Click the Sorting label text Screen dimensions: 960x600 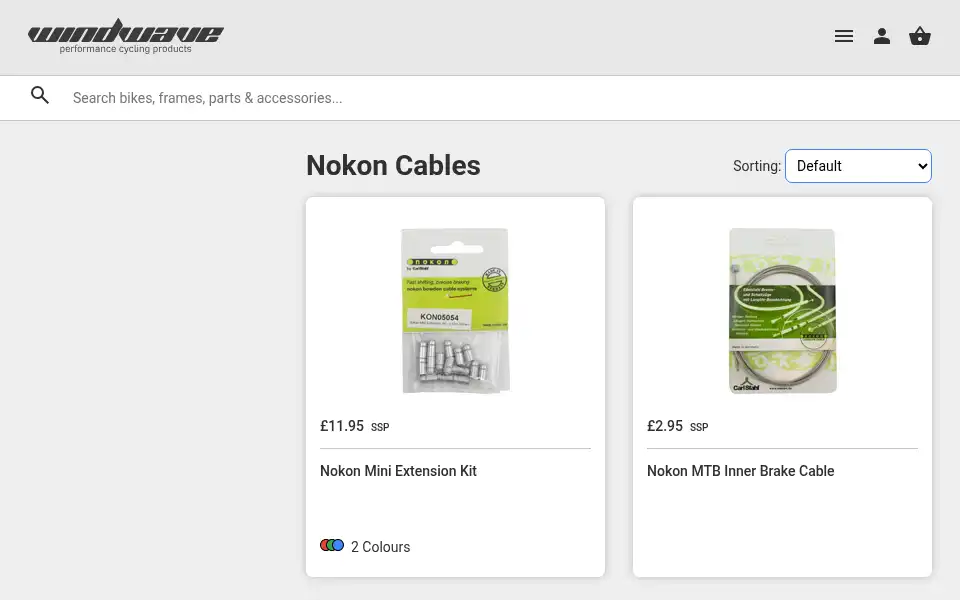click(x=757, y=166)
